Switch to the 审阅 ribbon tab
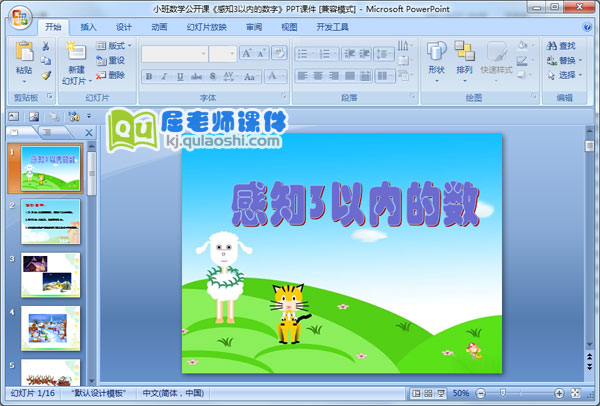600x406 pixels. [x=254, y=27]
